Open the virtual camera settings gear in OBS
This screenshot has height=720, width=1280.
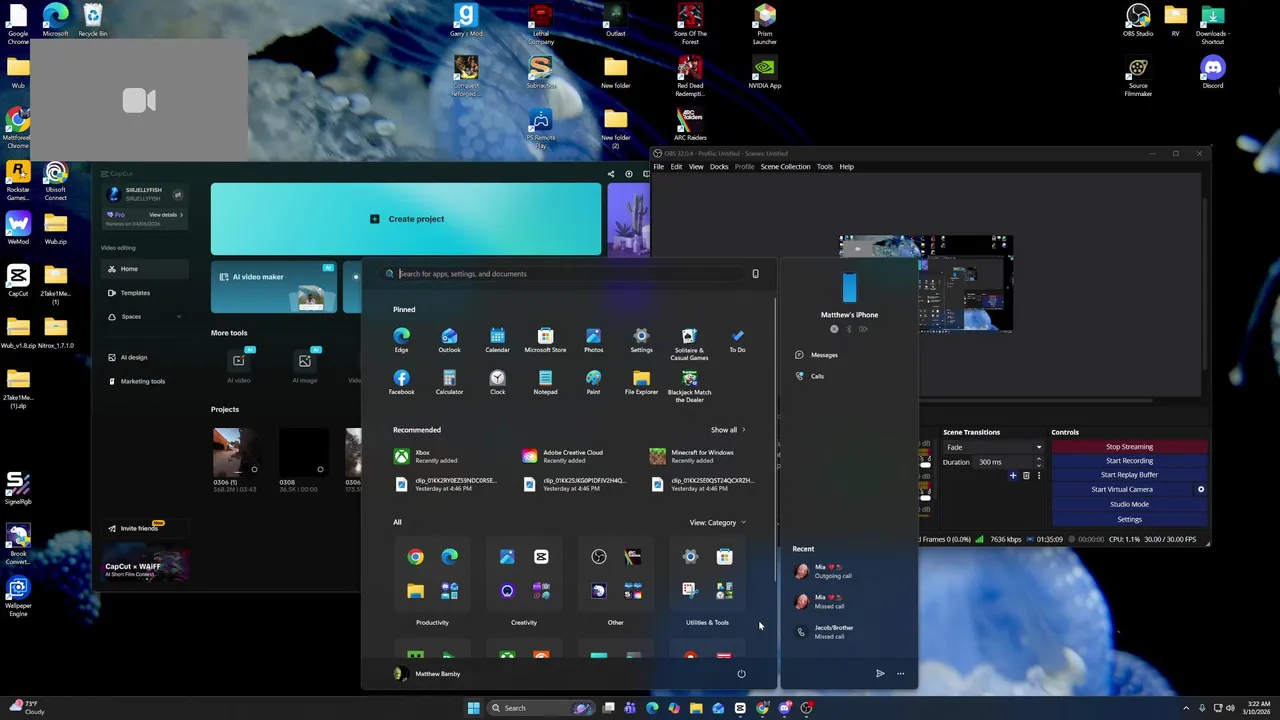(1201, 489)
